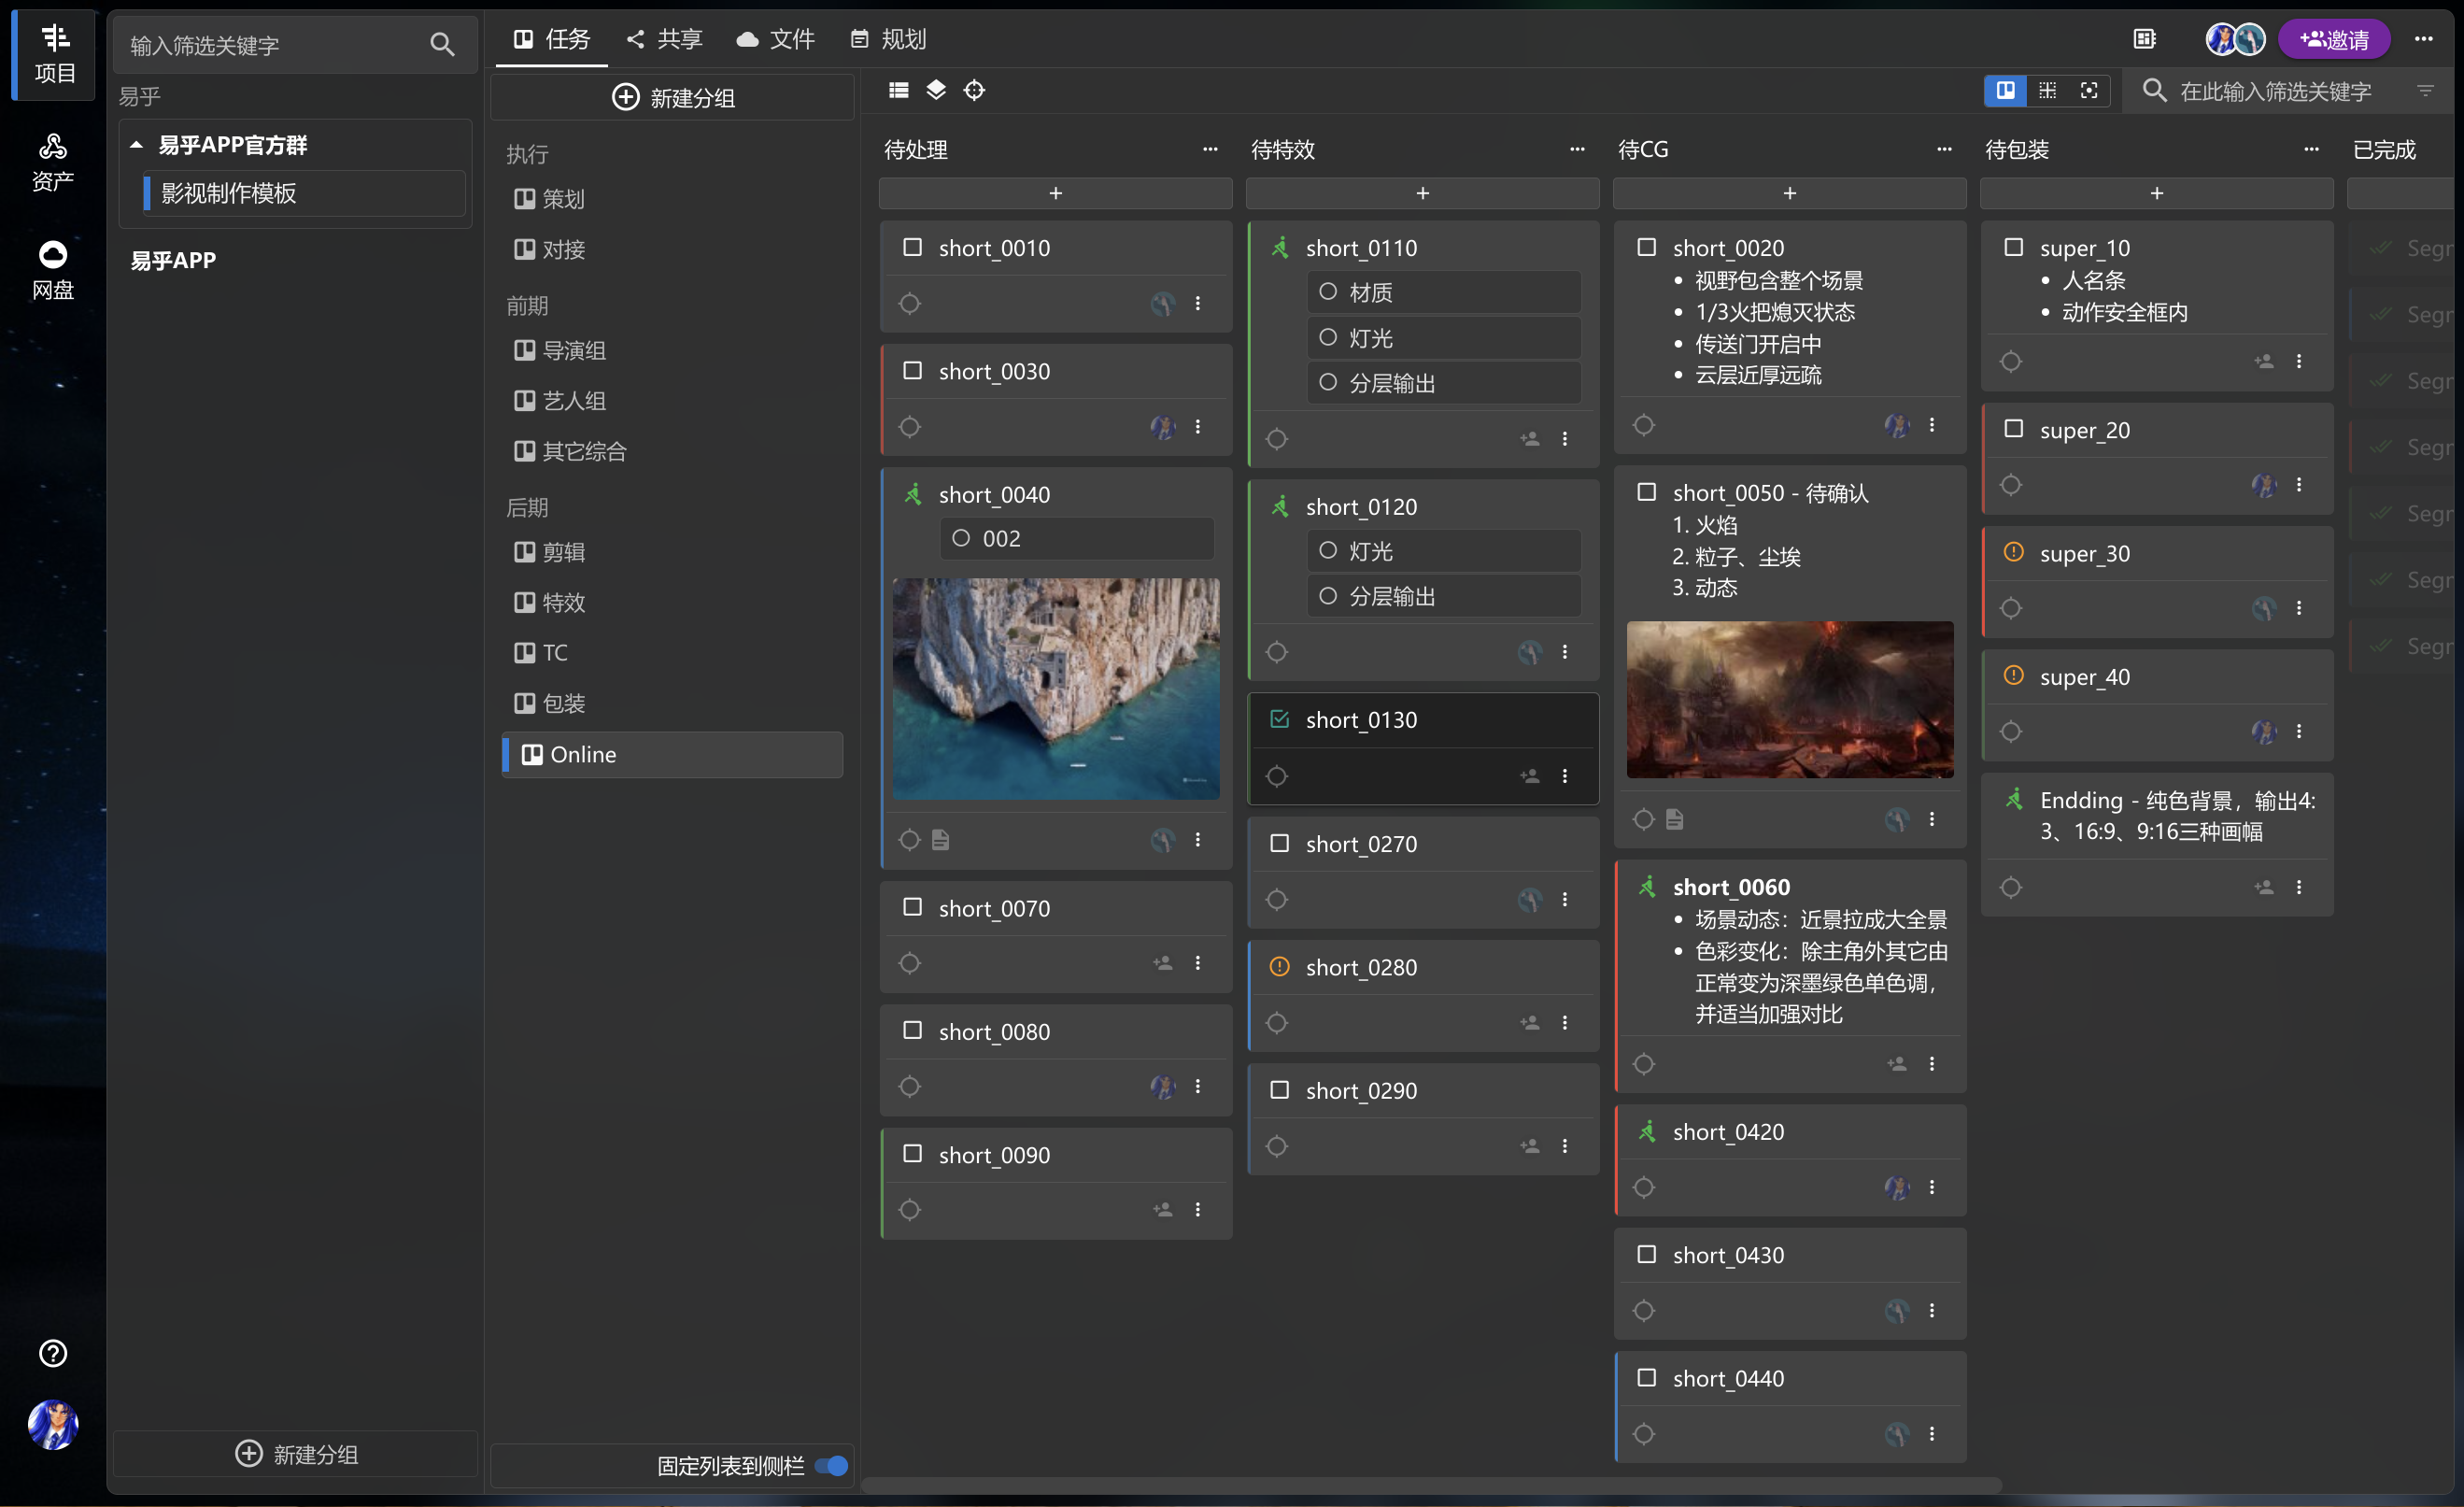Check the short_0010 task checkbox
The image size is (2464, 1507).
pyautogui.click(x=912, y=247)
